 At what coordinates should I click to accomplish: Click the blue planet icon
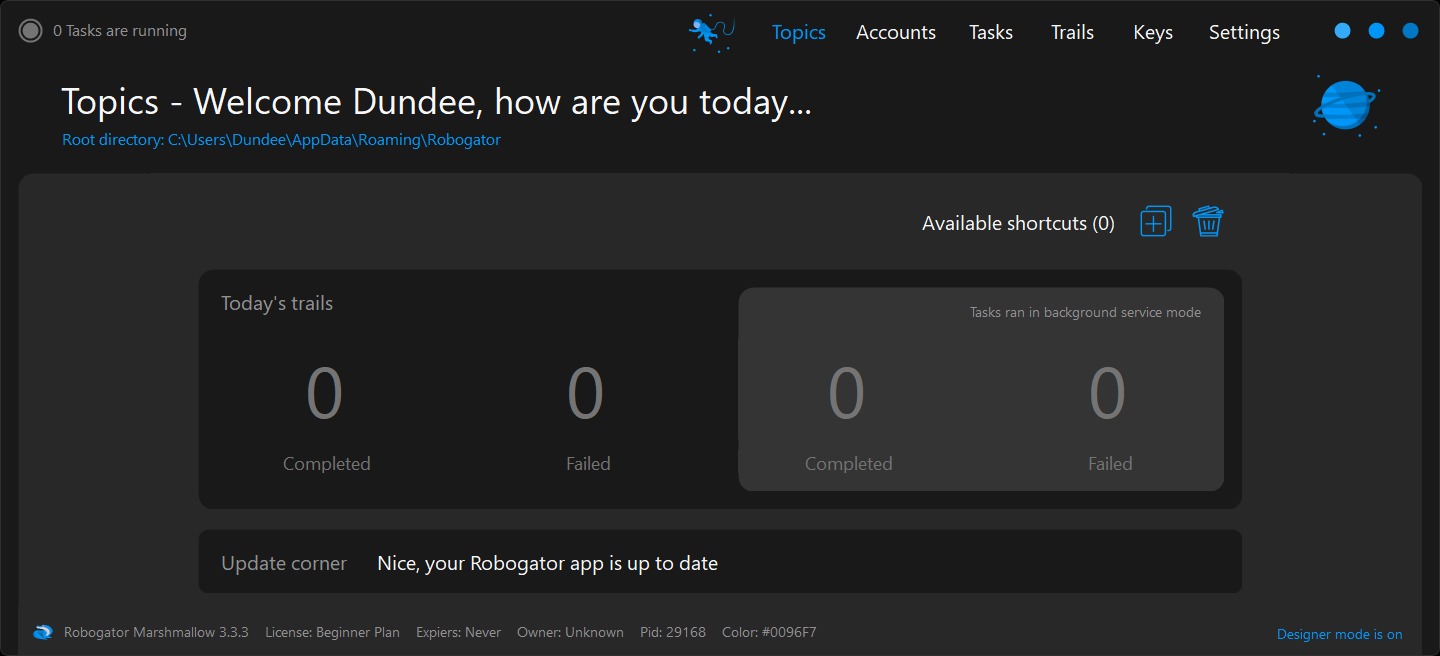(1345, 105)
